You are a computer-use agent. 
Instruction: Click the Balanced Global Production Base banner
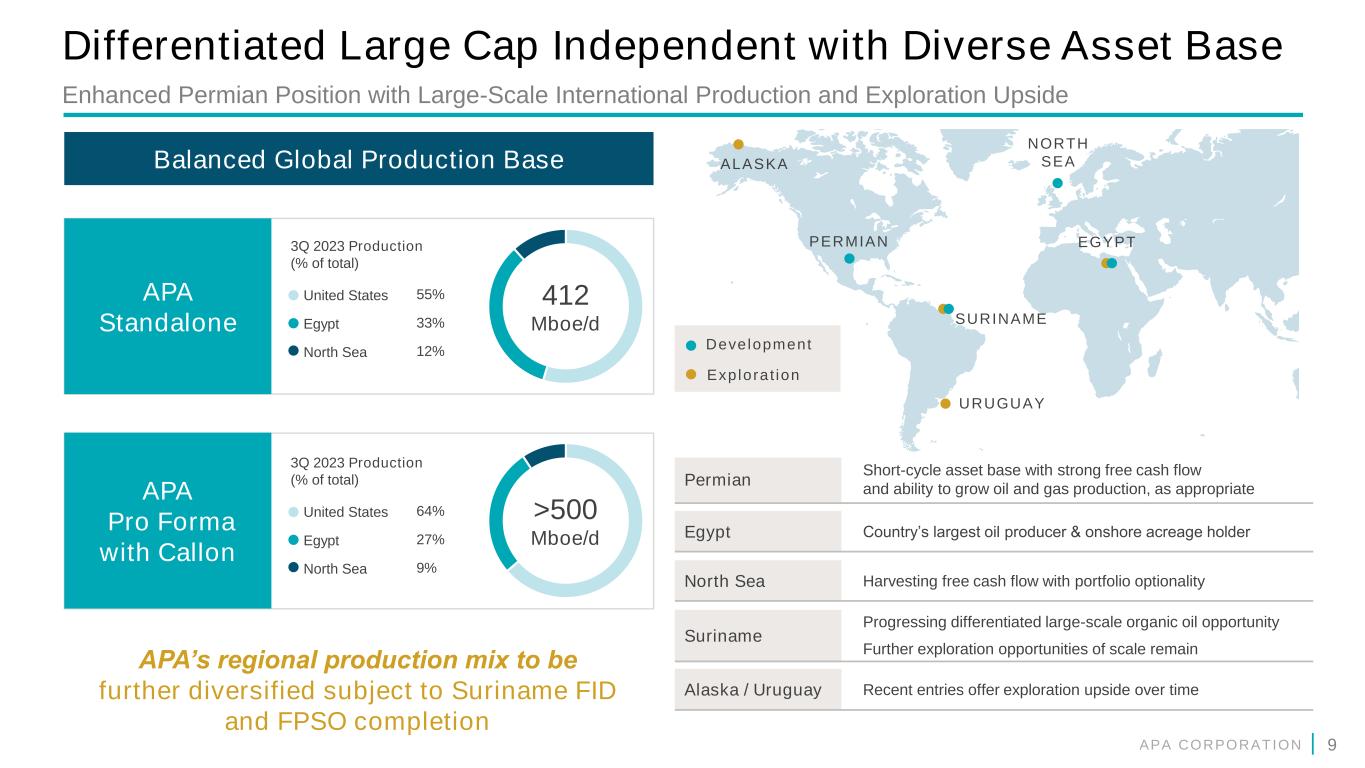(x=358, y=159)
